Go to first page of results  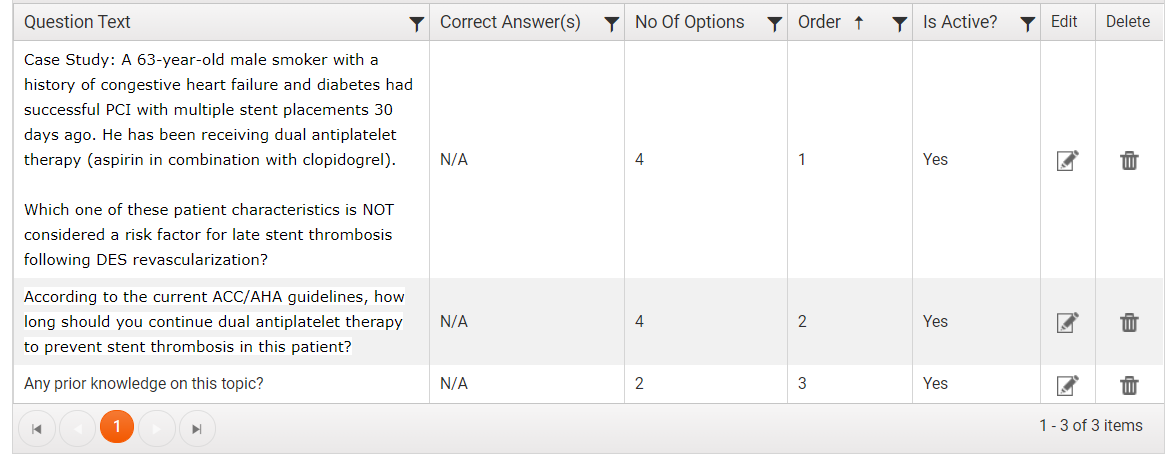pyautogui.click(x=37, y=429)
